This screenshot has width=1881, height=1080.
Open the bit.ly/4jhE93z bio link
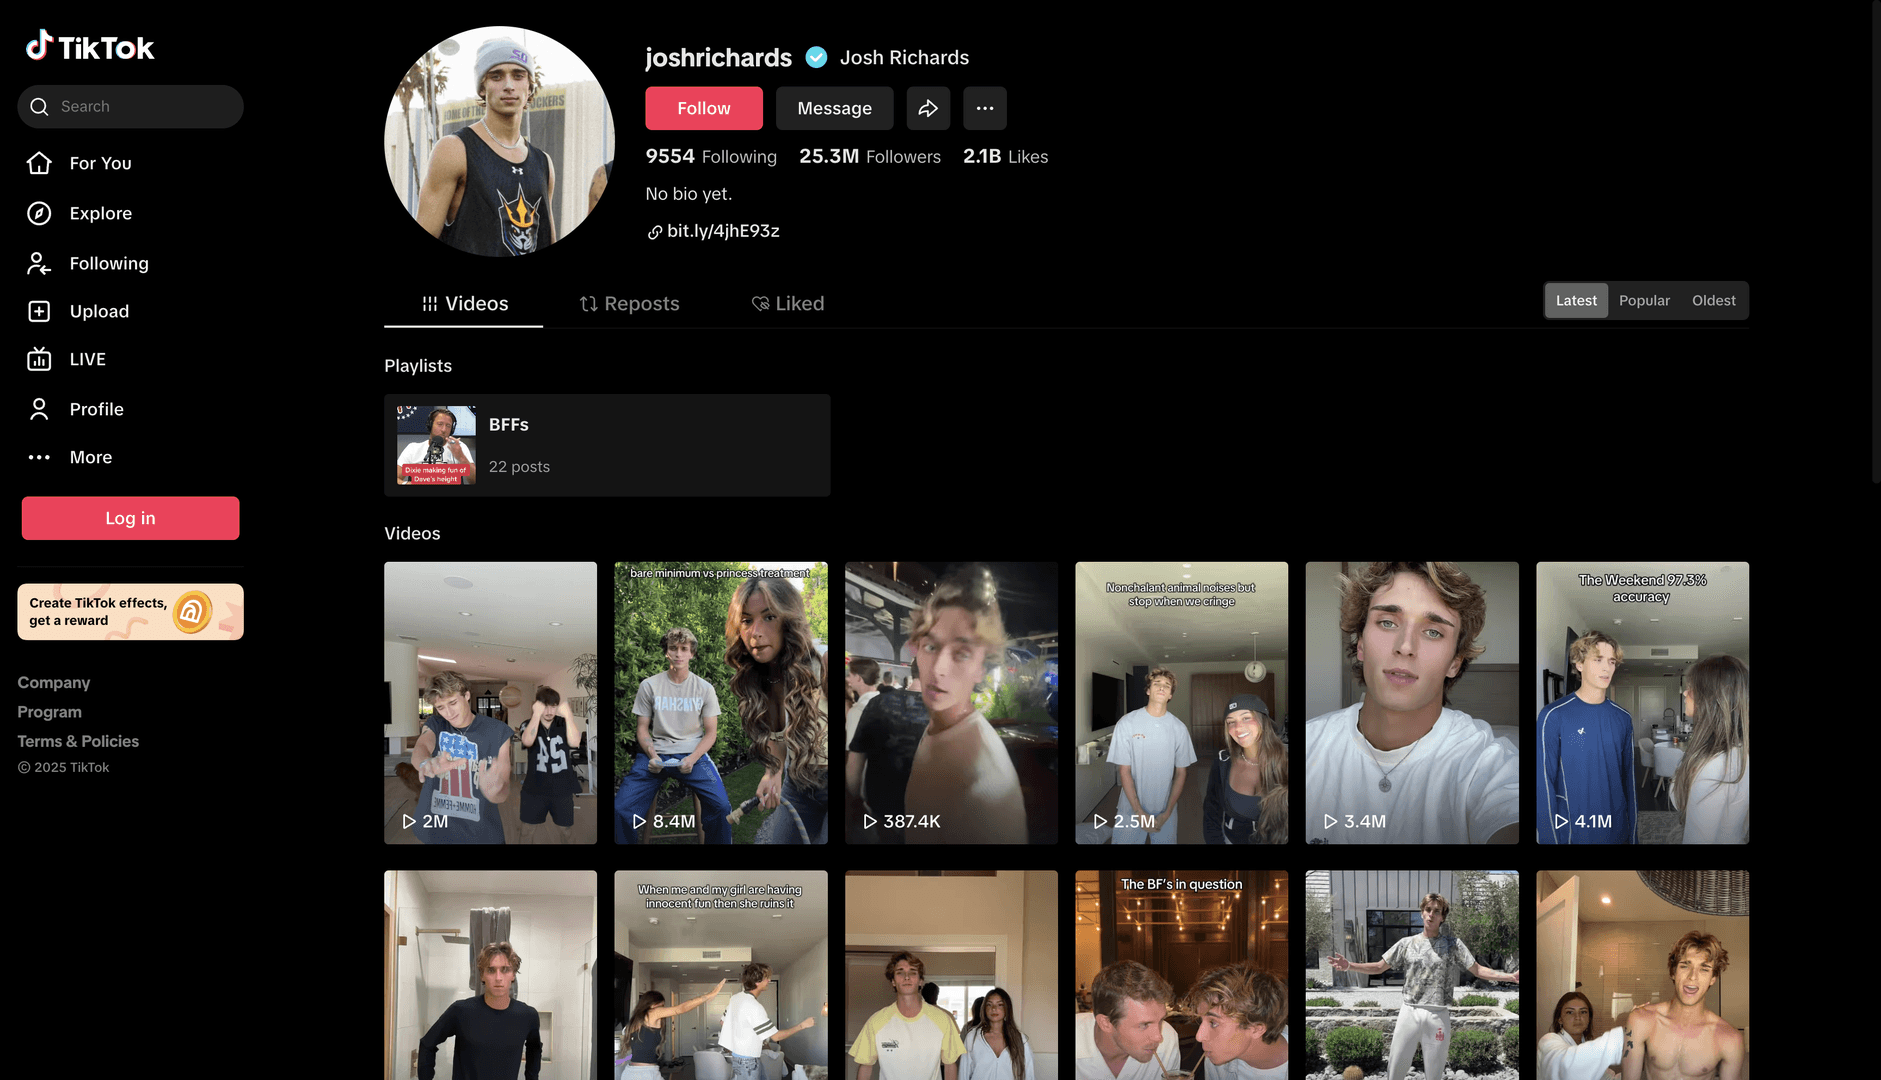tap(722, 231)
